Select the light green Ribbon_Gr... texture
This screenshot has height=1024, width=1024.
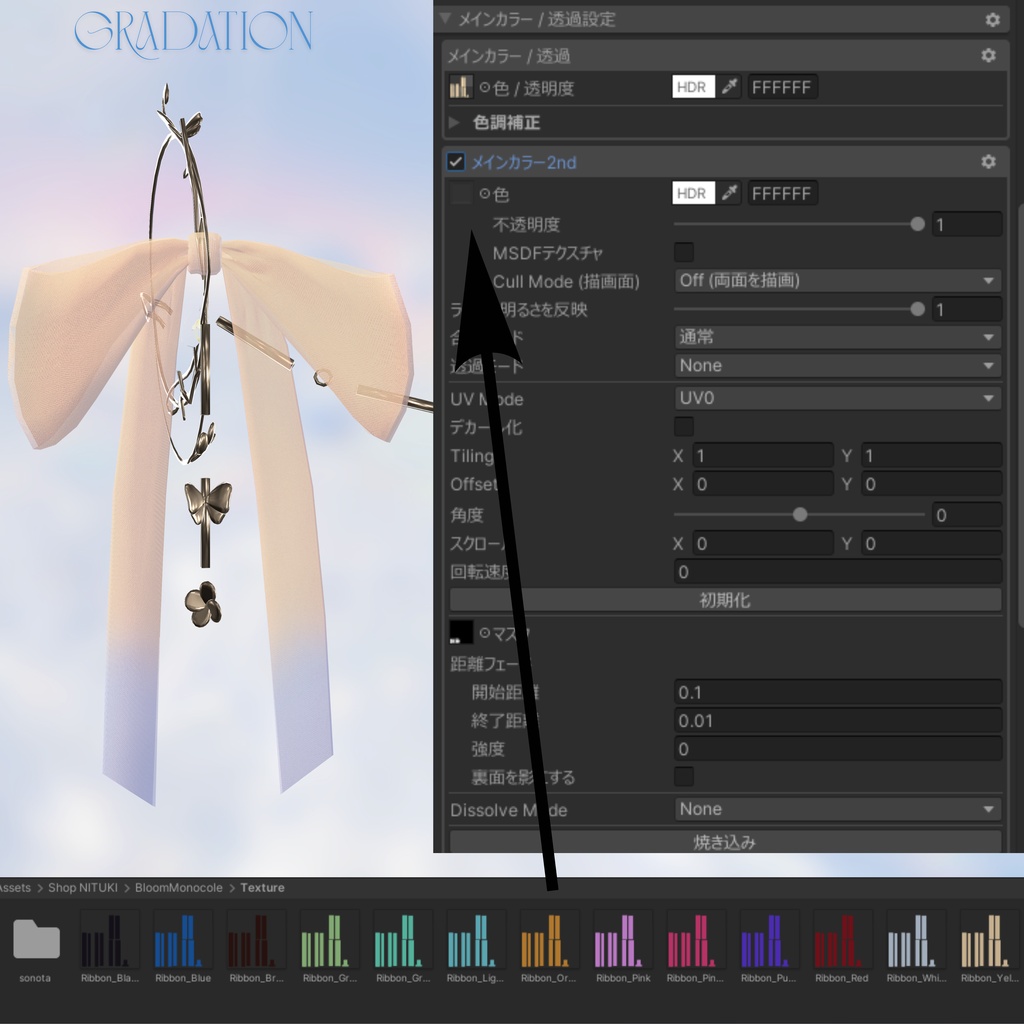tap(330, 947)
